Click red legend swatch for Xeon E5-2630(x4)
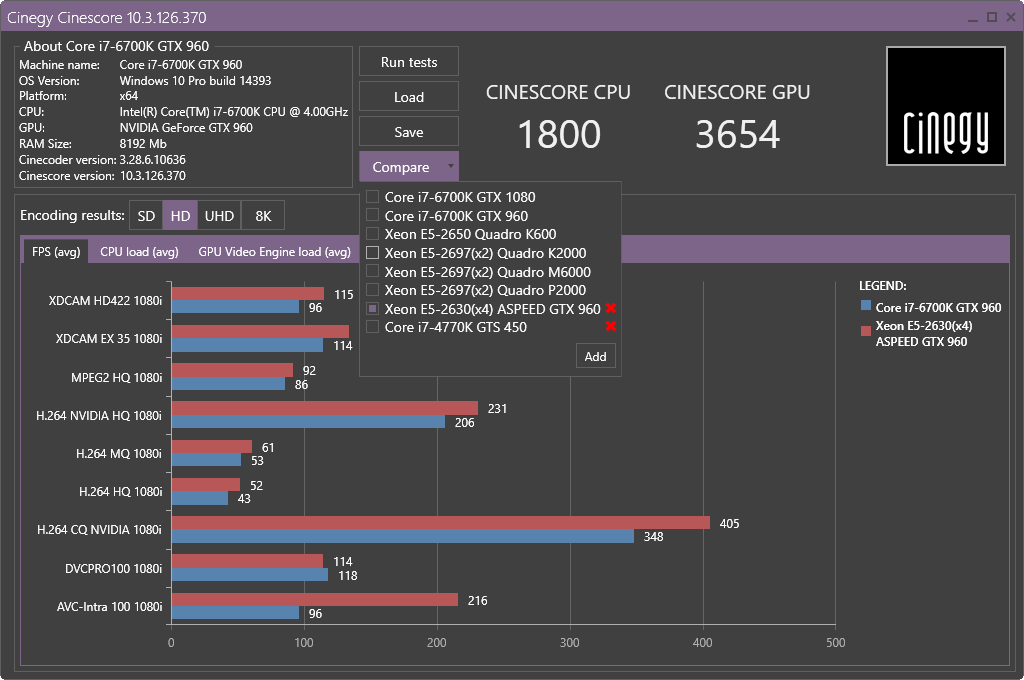Image resolution: width=1024 pixels, height=680 pixels. click(866, 331)
